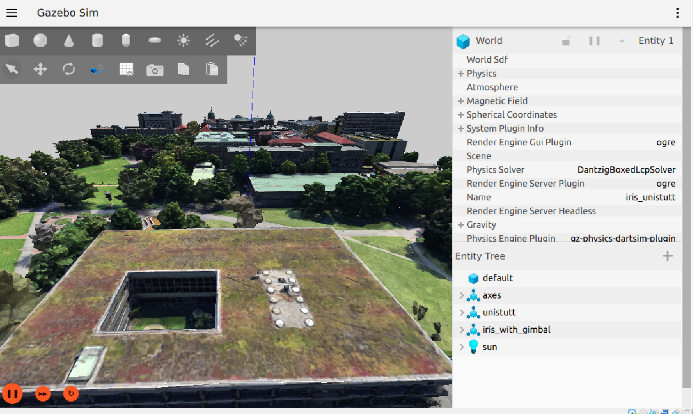Open the grid snap settings icon

[x=126, y=69]
